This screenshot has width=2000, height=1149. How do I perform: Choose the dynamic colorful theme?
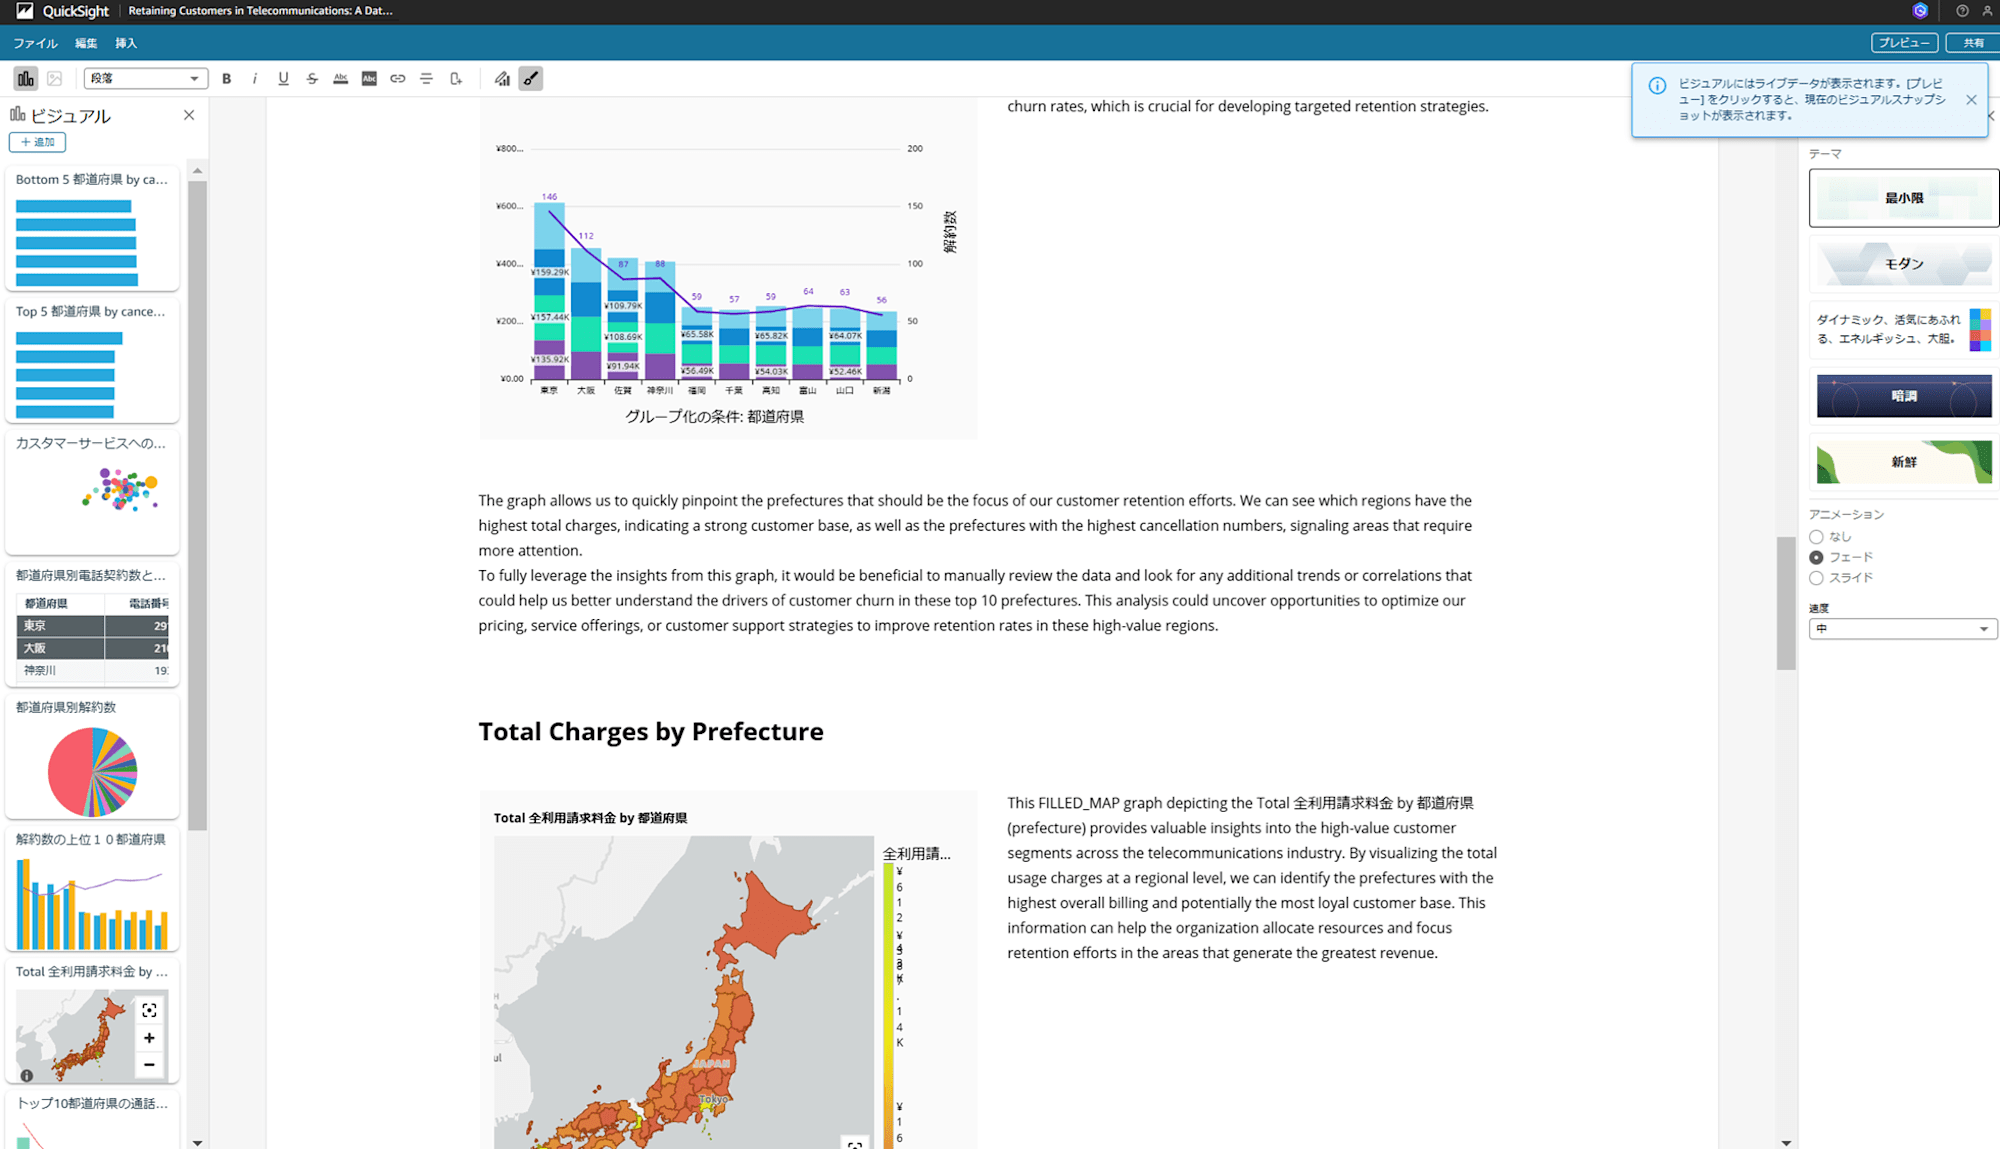pos(1904,330)
